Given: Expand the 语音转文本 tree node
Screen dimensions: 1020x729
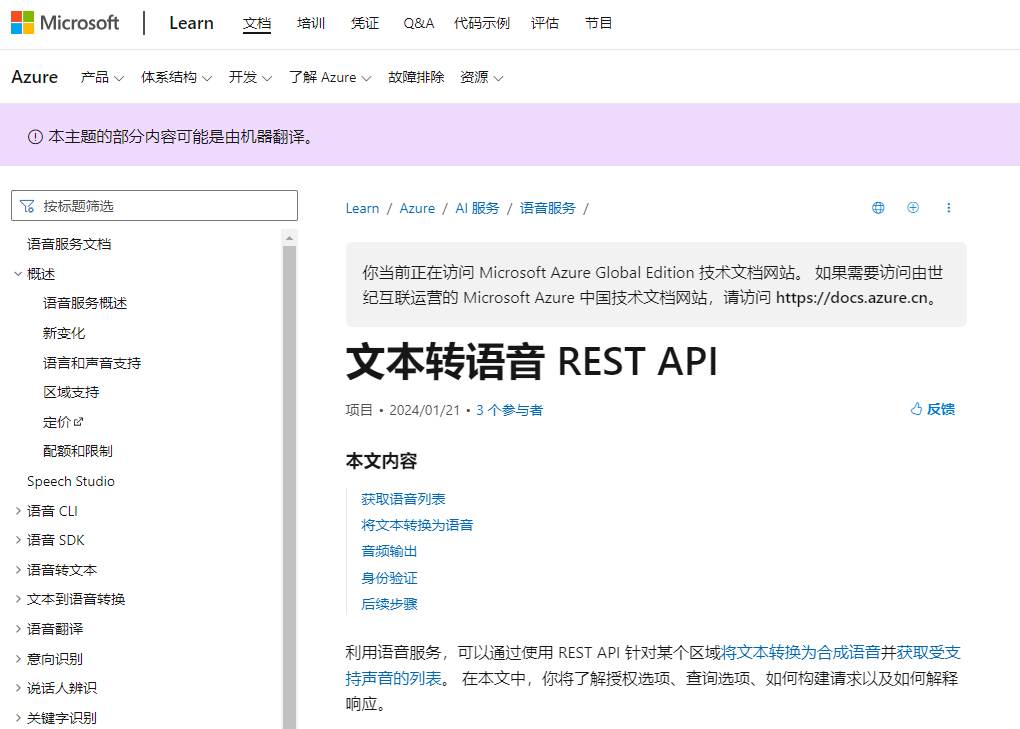Looking at the screenshot, I should [18, 570].
